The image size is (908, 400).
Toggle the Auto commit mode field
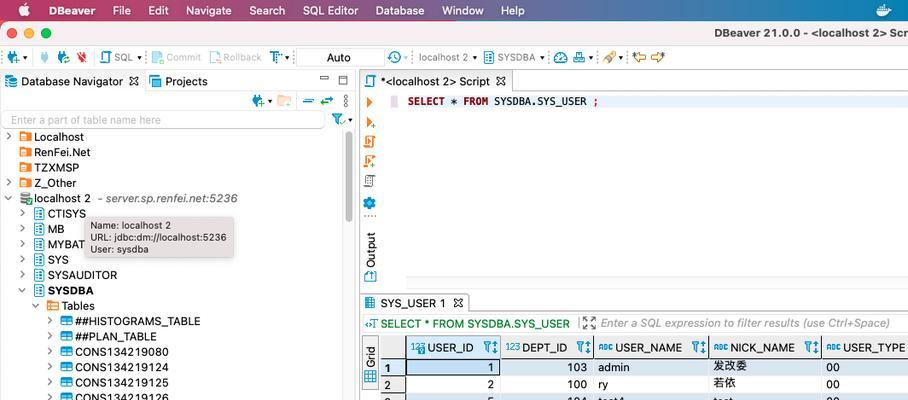pos(339,57)
